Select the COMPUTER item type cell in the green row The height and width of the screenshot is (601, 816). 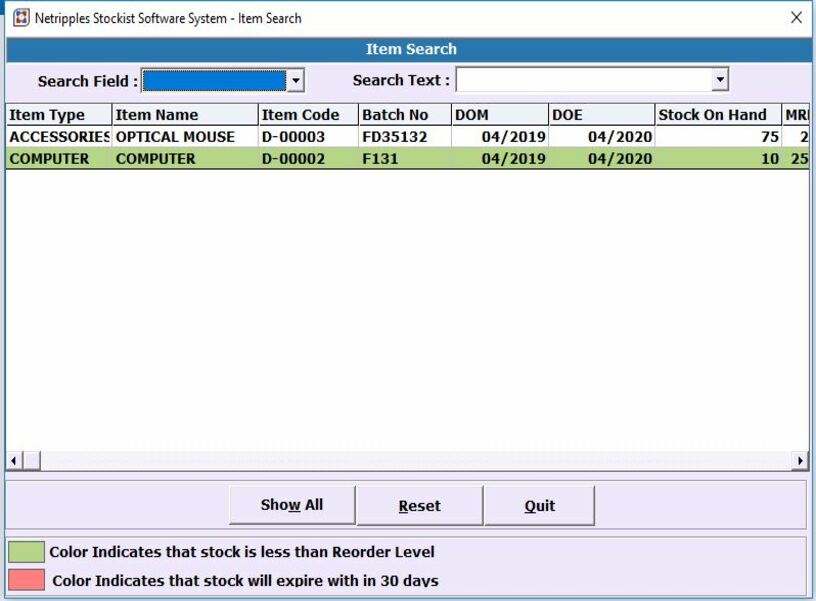[x=59, y=159]
